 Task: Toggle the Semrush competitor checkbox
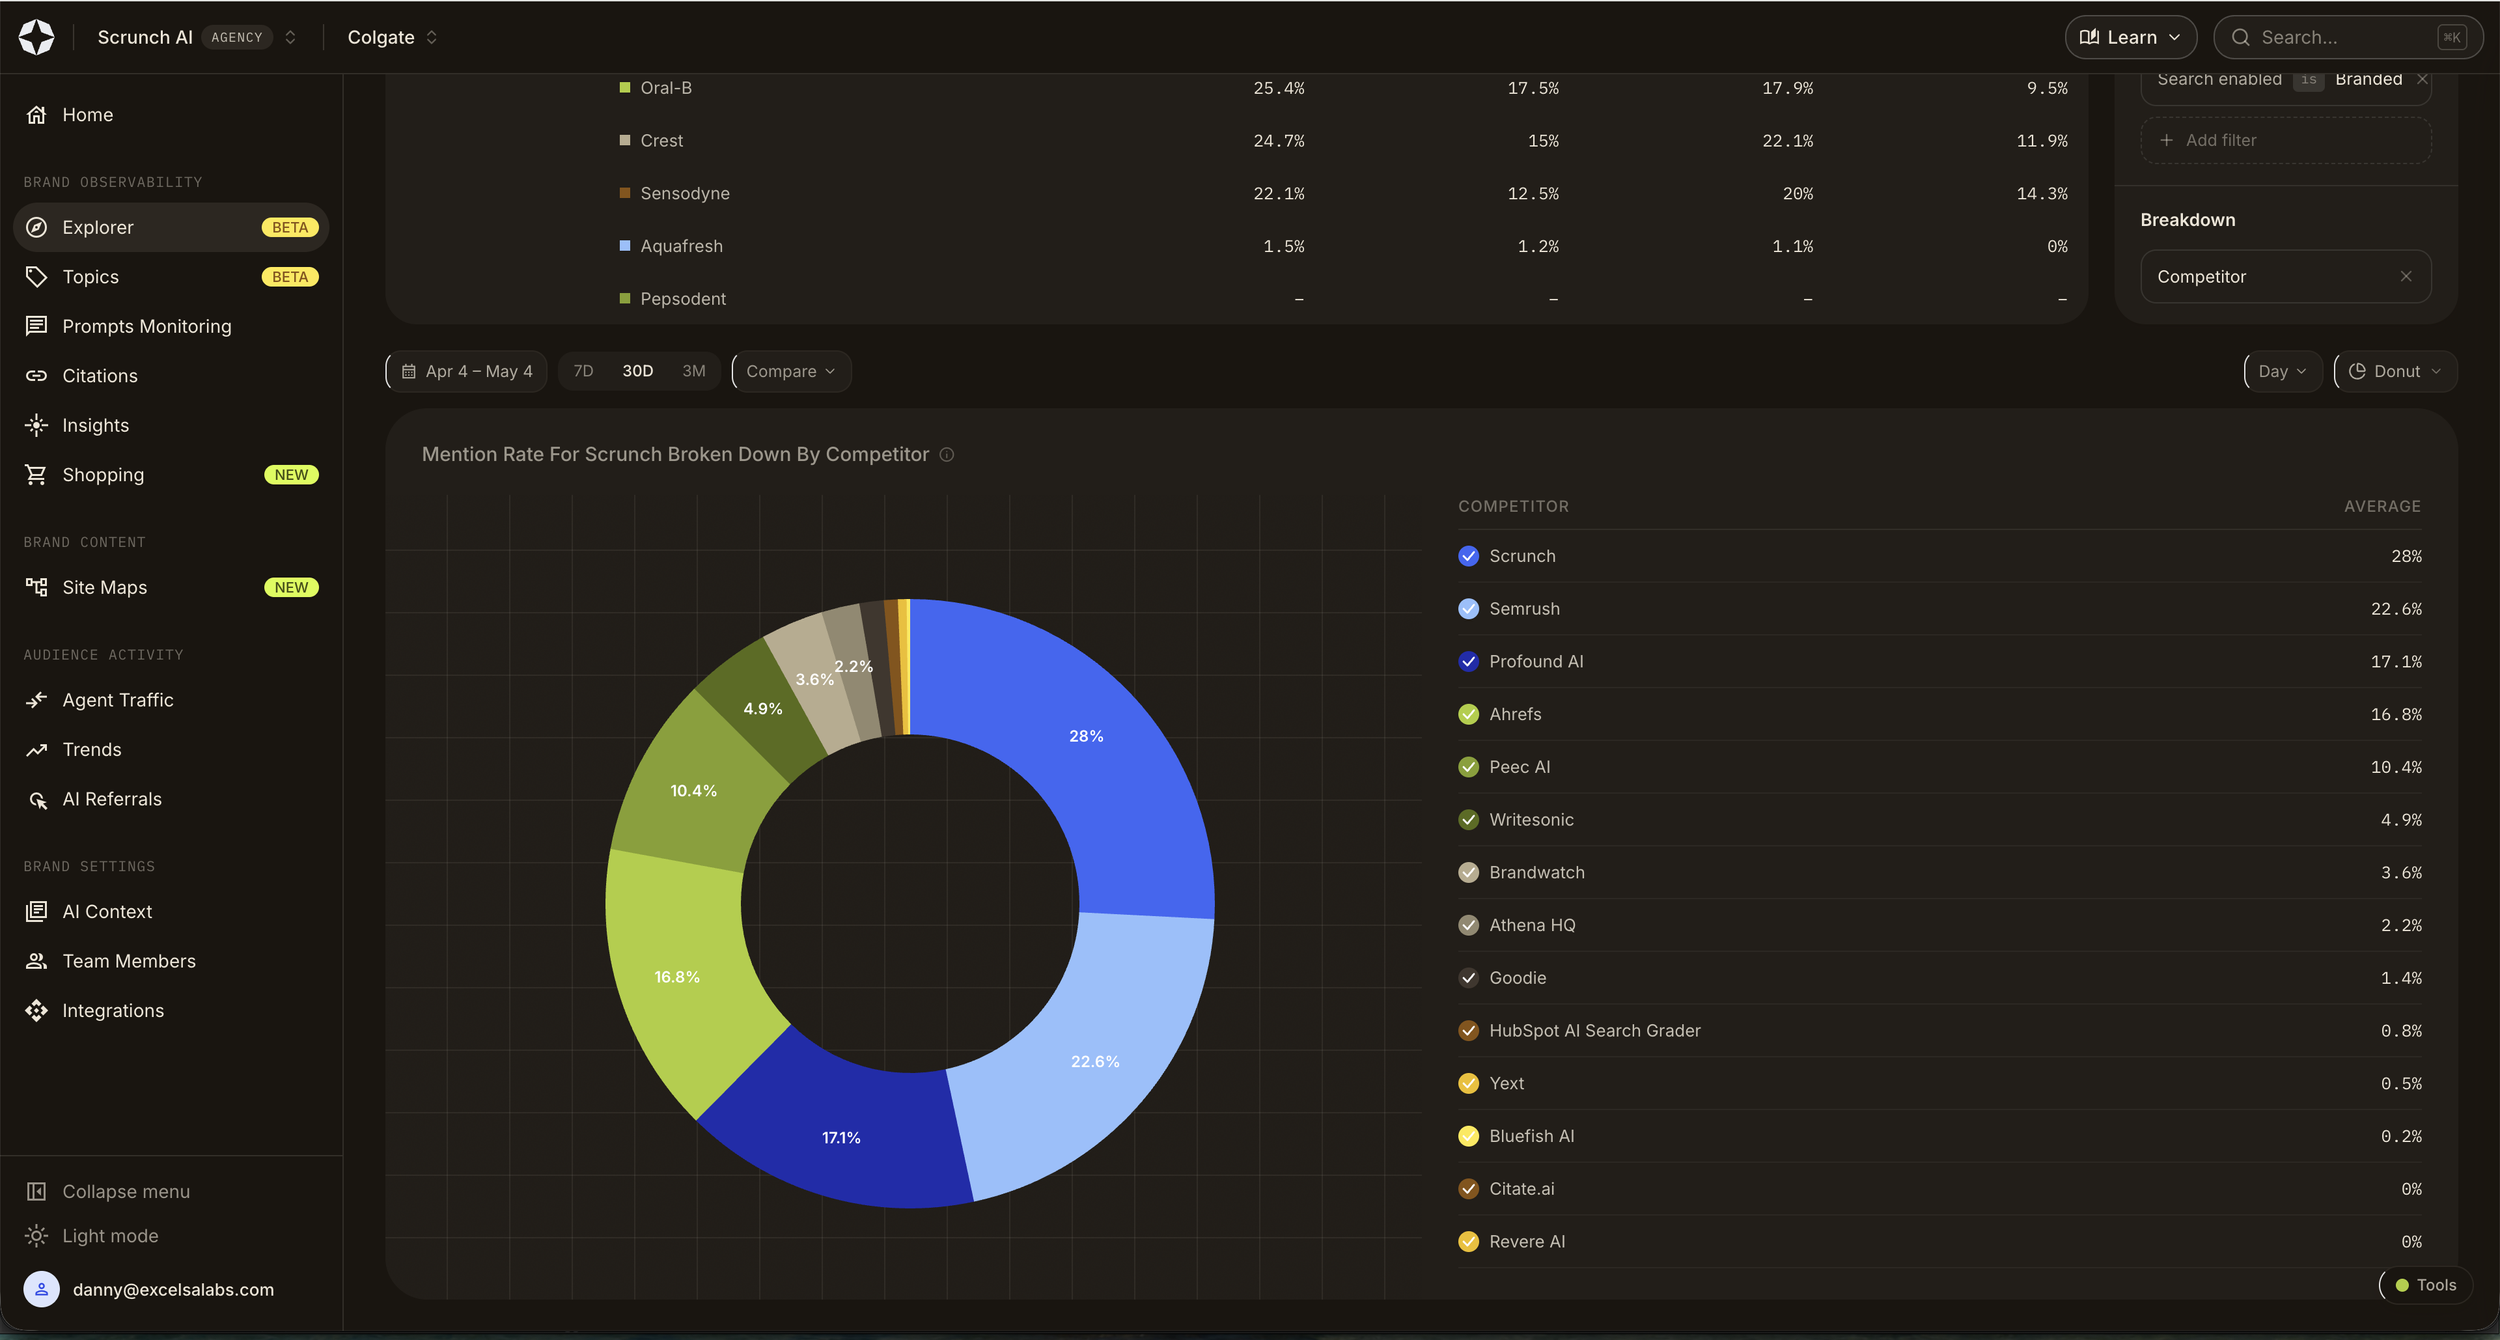[1469, 609]
